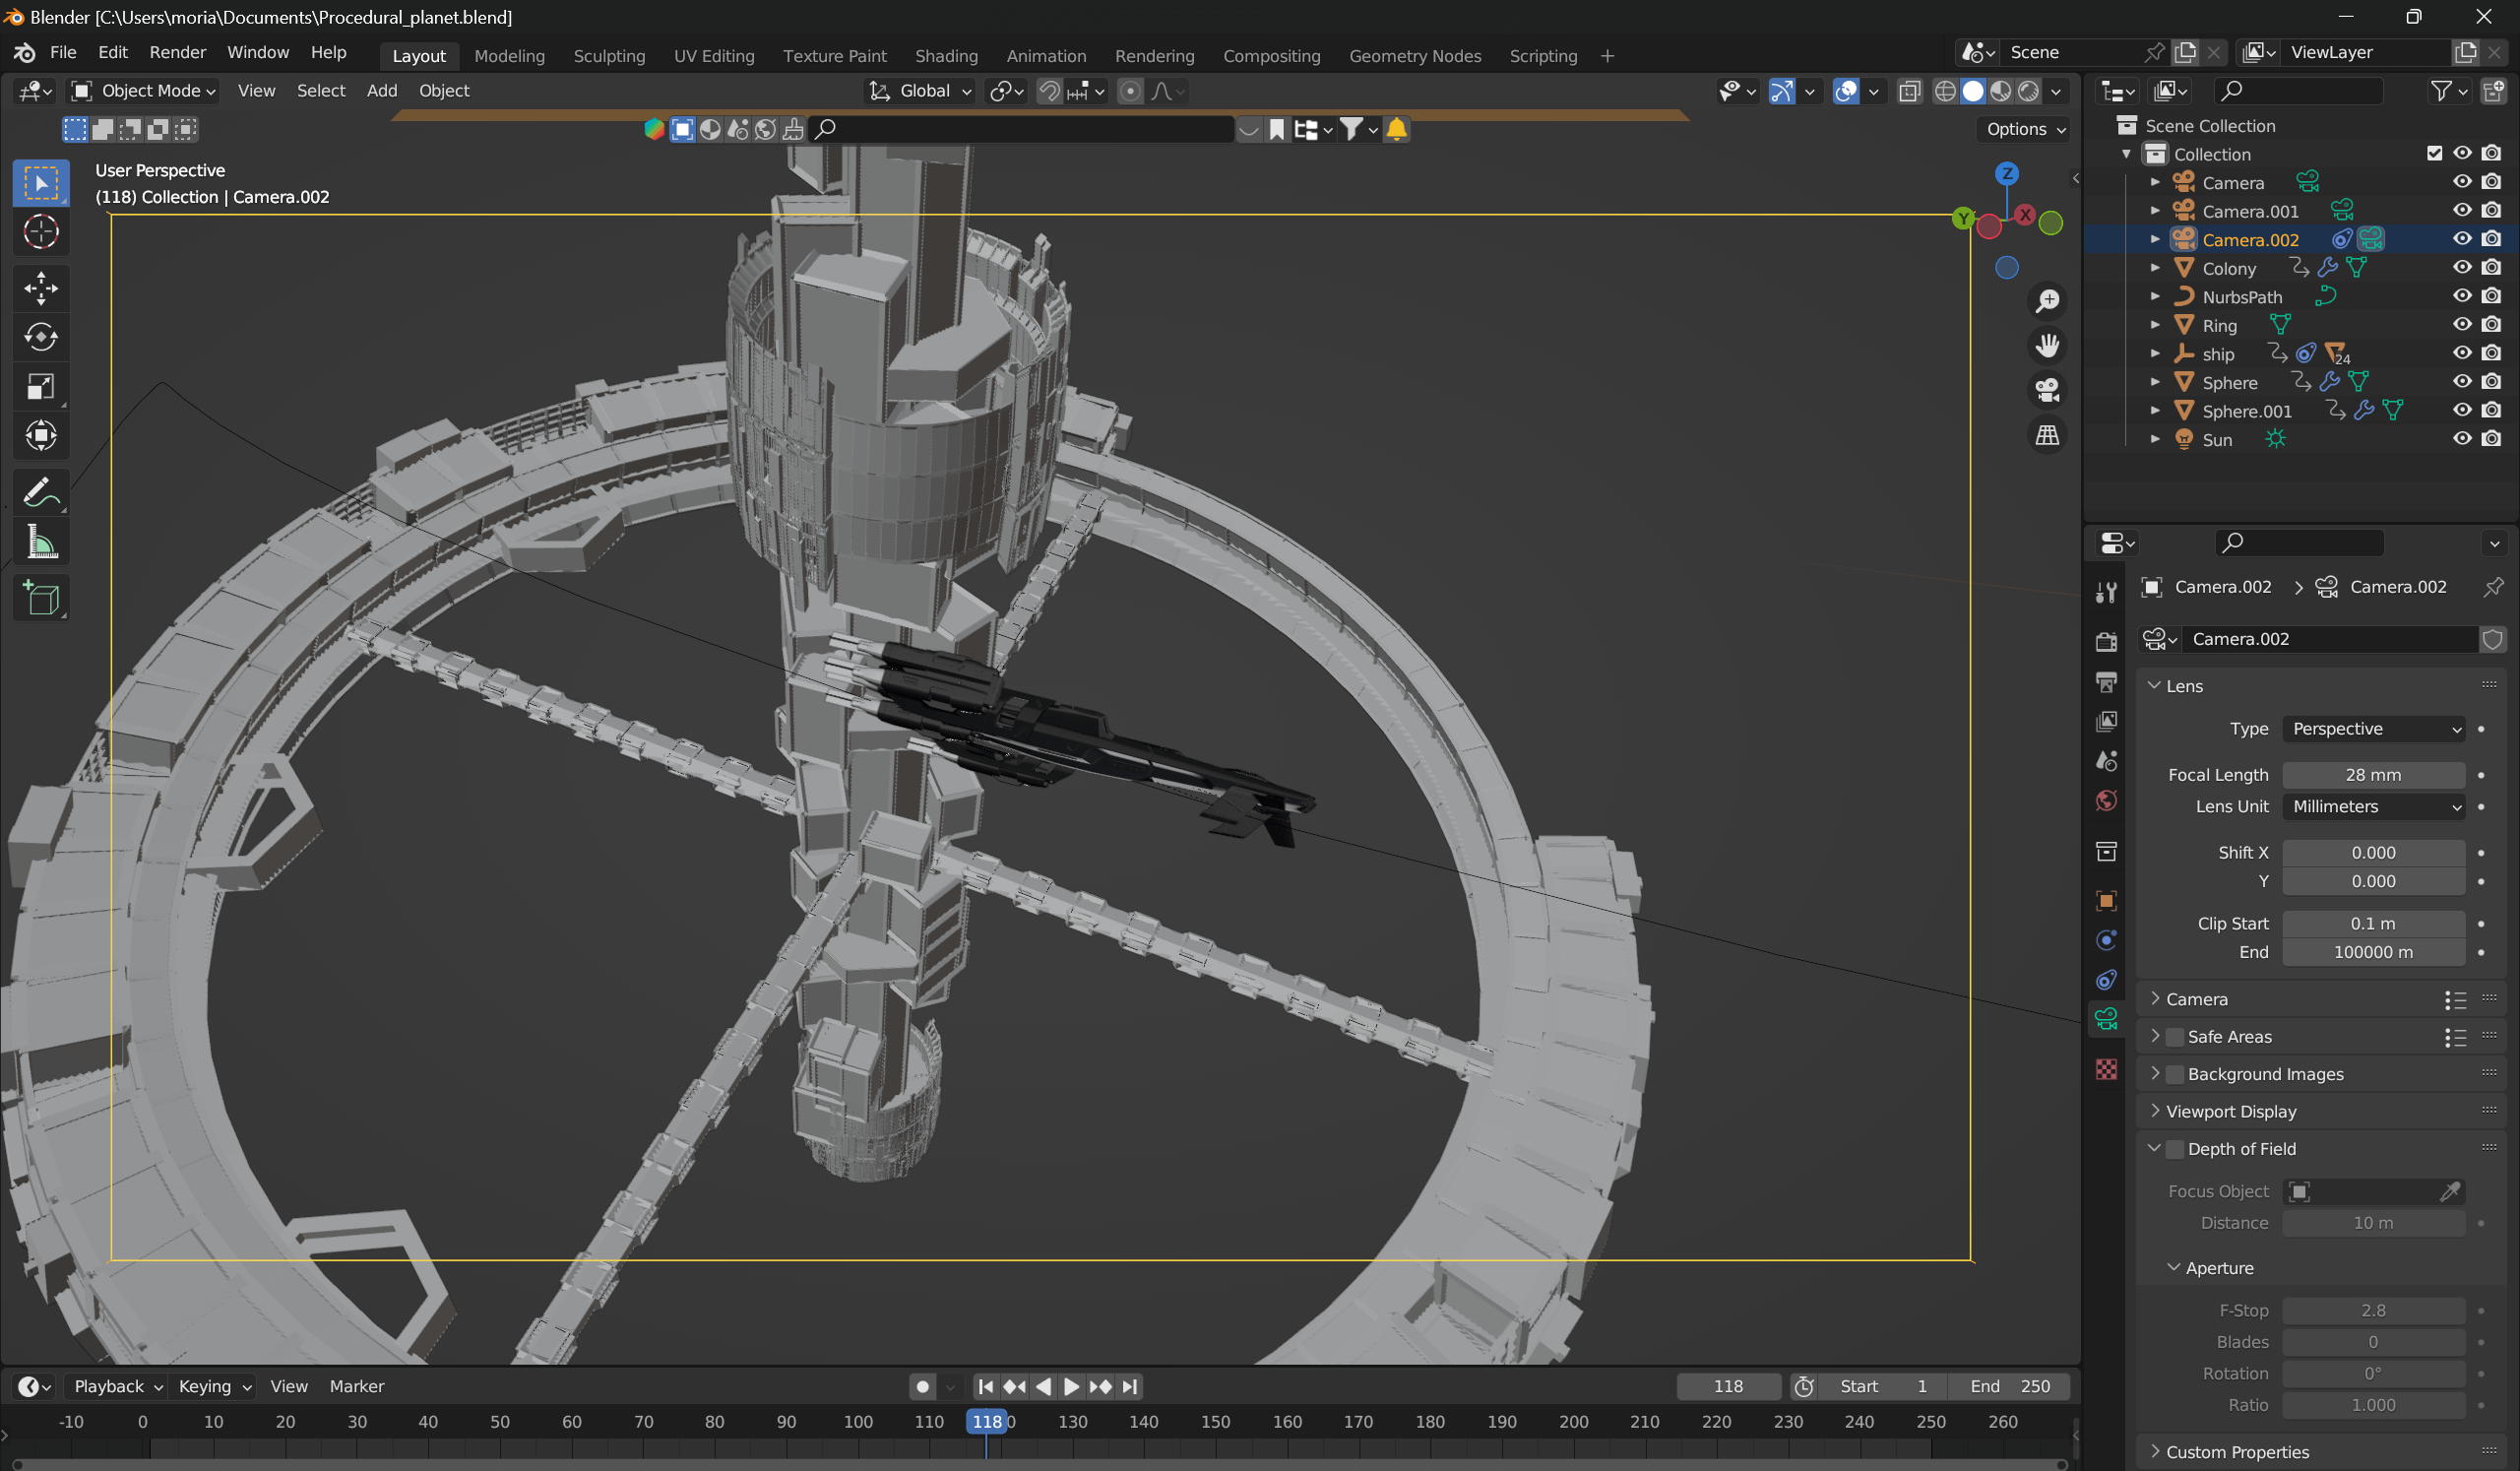The height and width of the screenshot is (1471, 2520).
Task: Hide the Sun in the viewport
Action: pos(2462,439)
